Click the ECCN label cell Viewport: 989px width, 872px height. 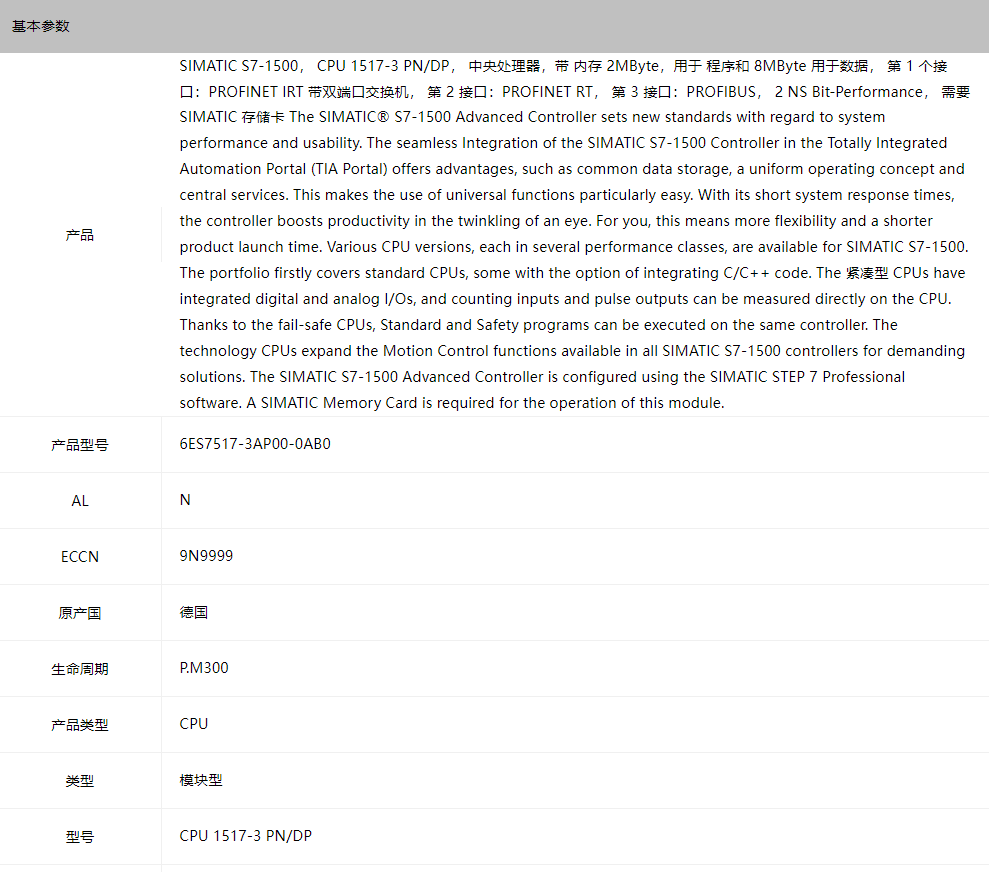point(80,557)
